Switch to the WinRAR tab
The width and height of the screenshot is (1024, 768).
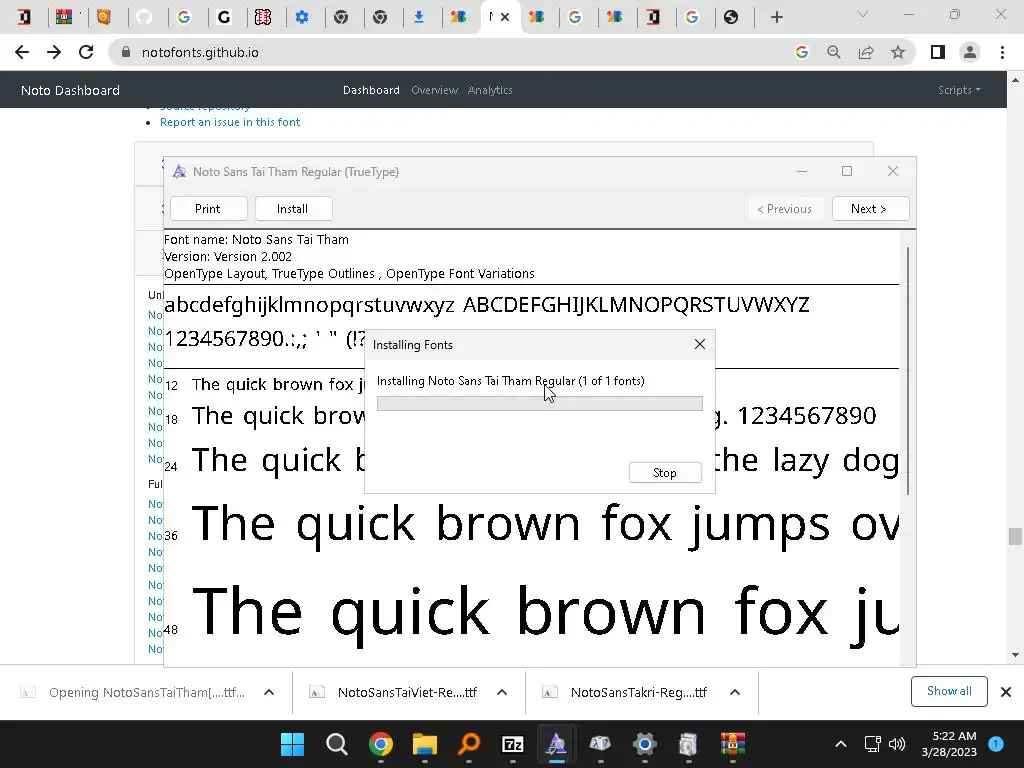pyautogui.click(x=64, y=17)
